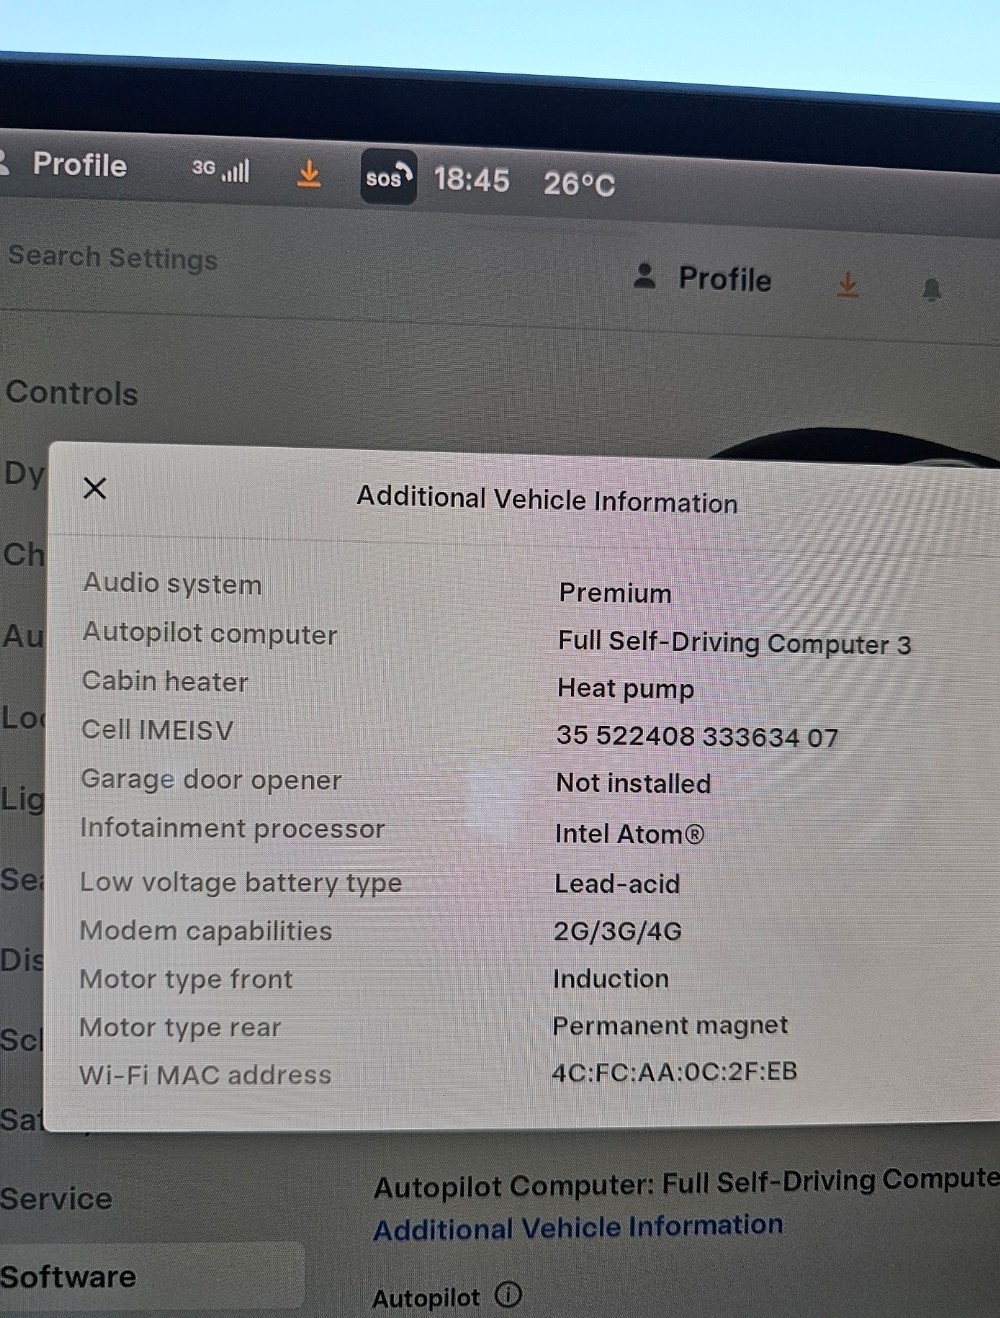Open the notifications bell icon
This screenshot has width=1000, height=1318.
pyautogui.click(x=931, y=290)
